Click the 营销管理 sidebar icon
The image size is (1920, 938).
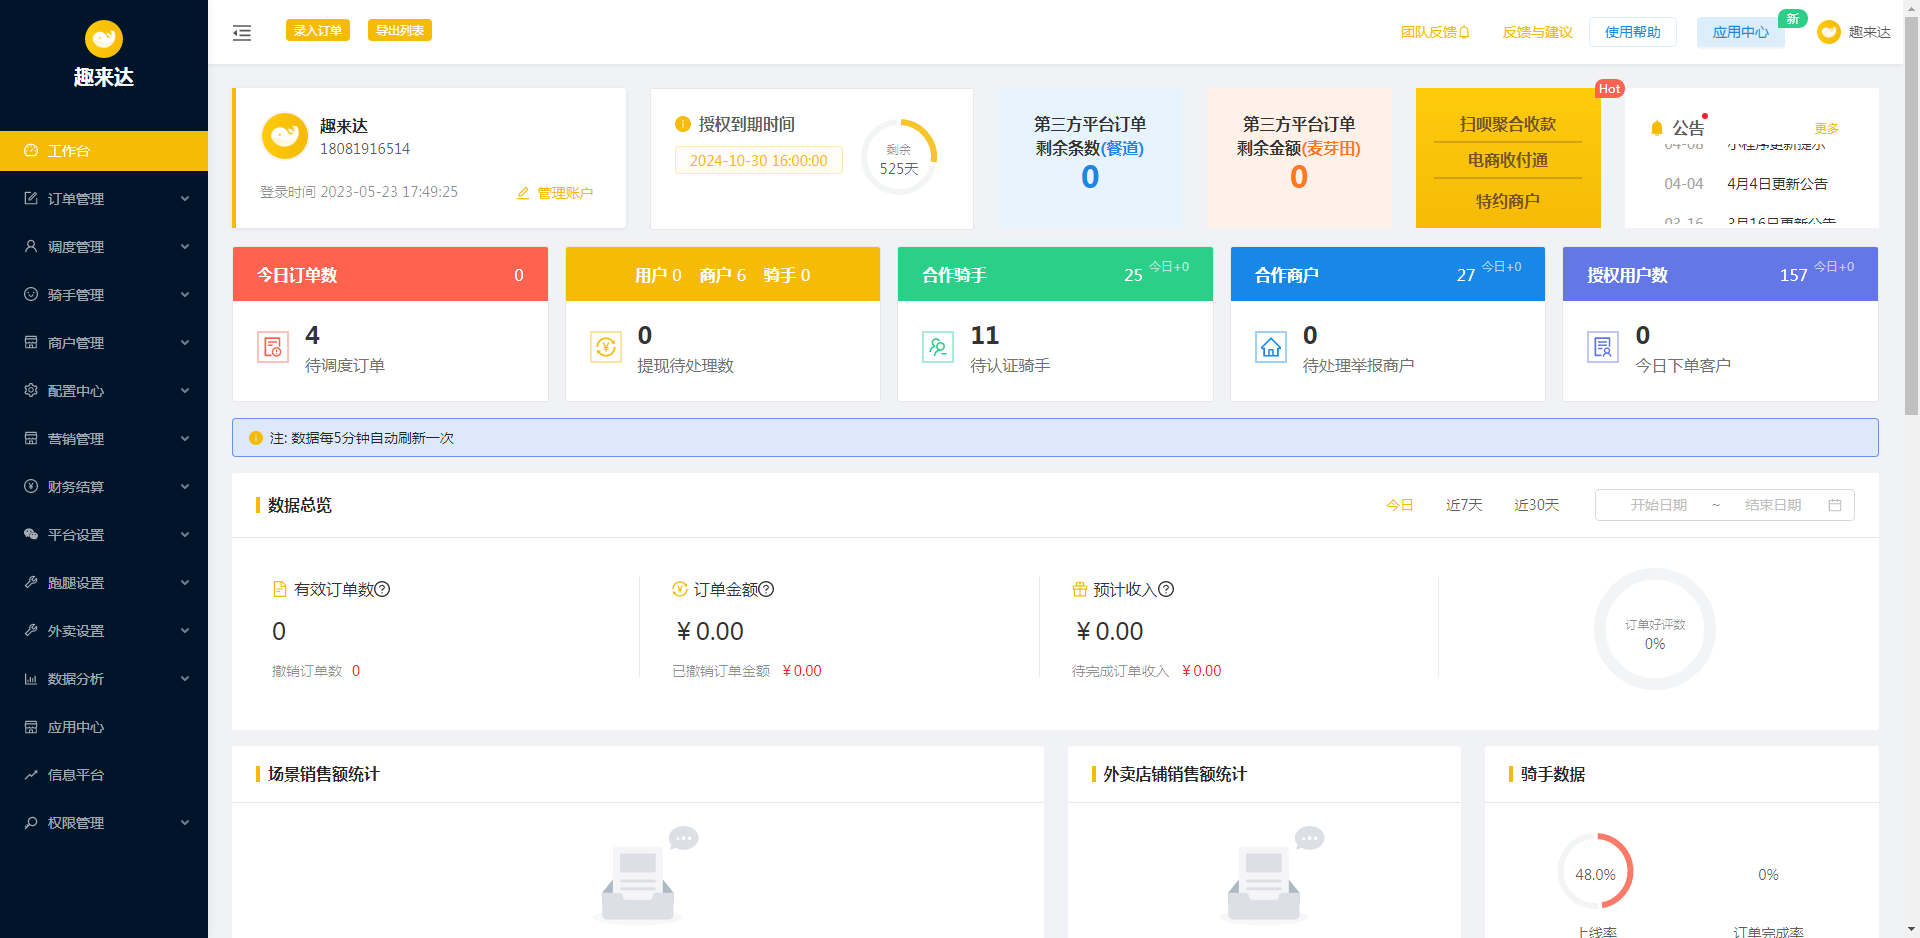pos(31,439)
